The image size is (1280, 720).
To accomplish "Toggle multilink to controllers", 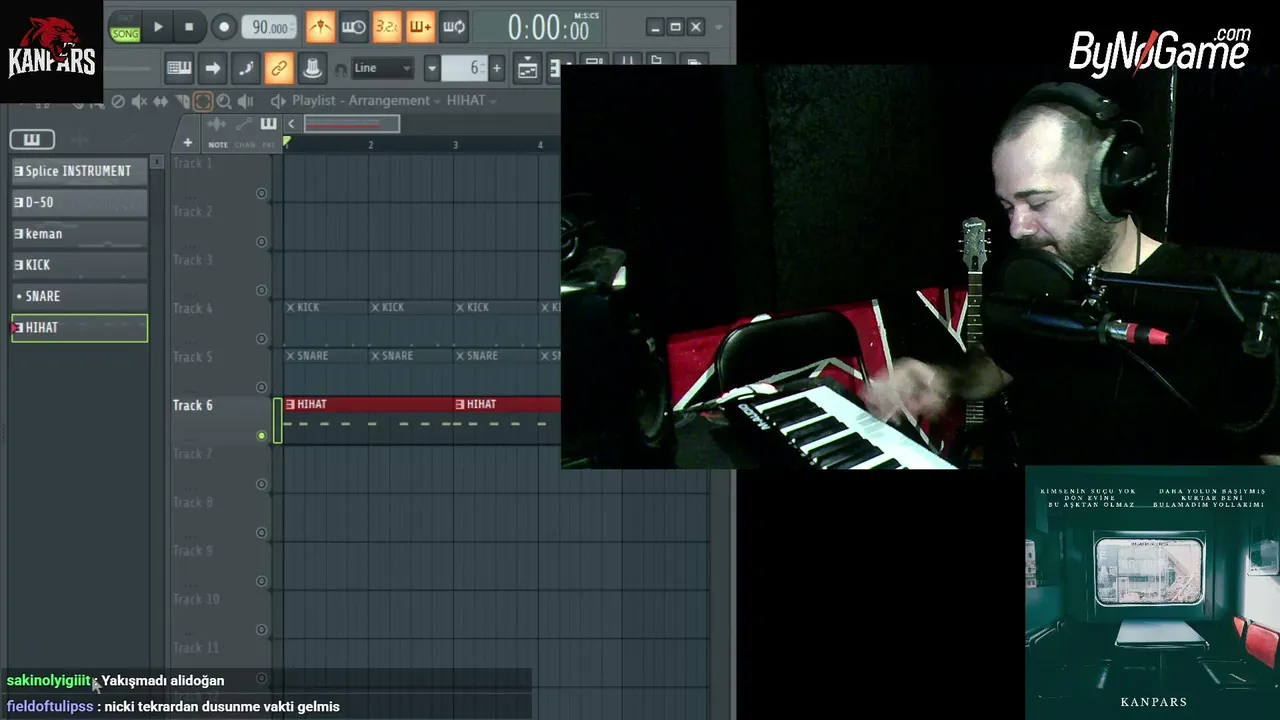I will point(279,68).
